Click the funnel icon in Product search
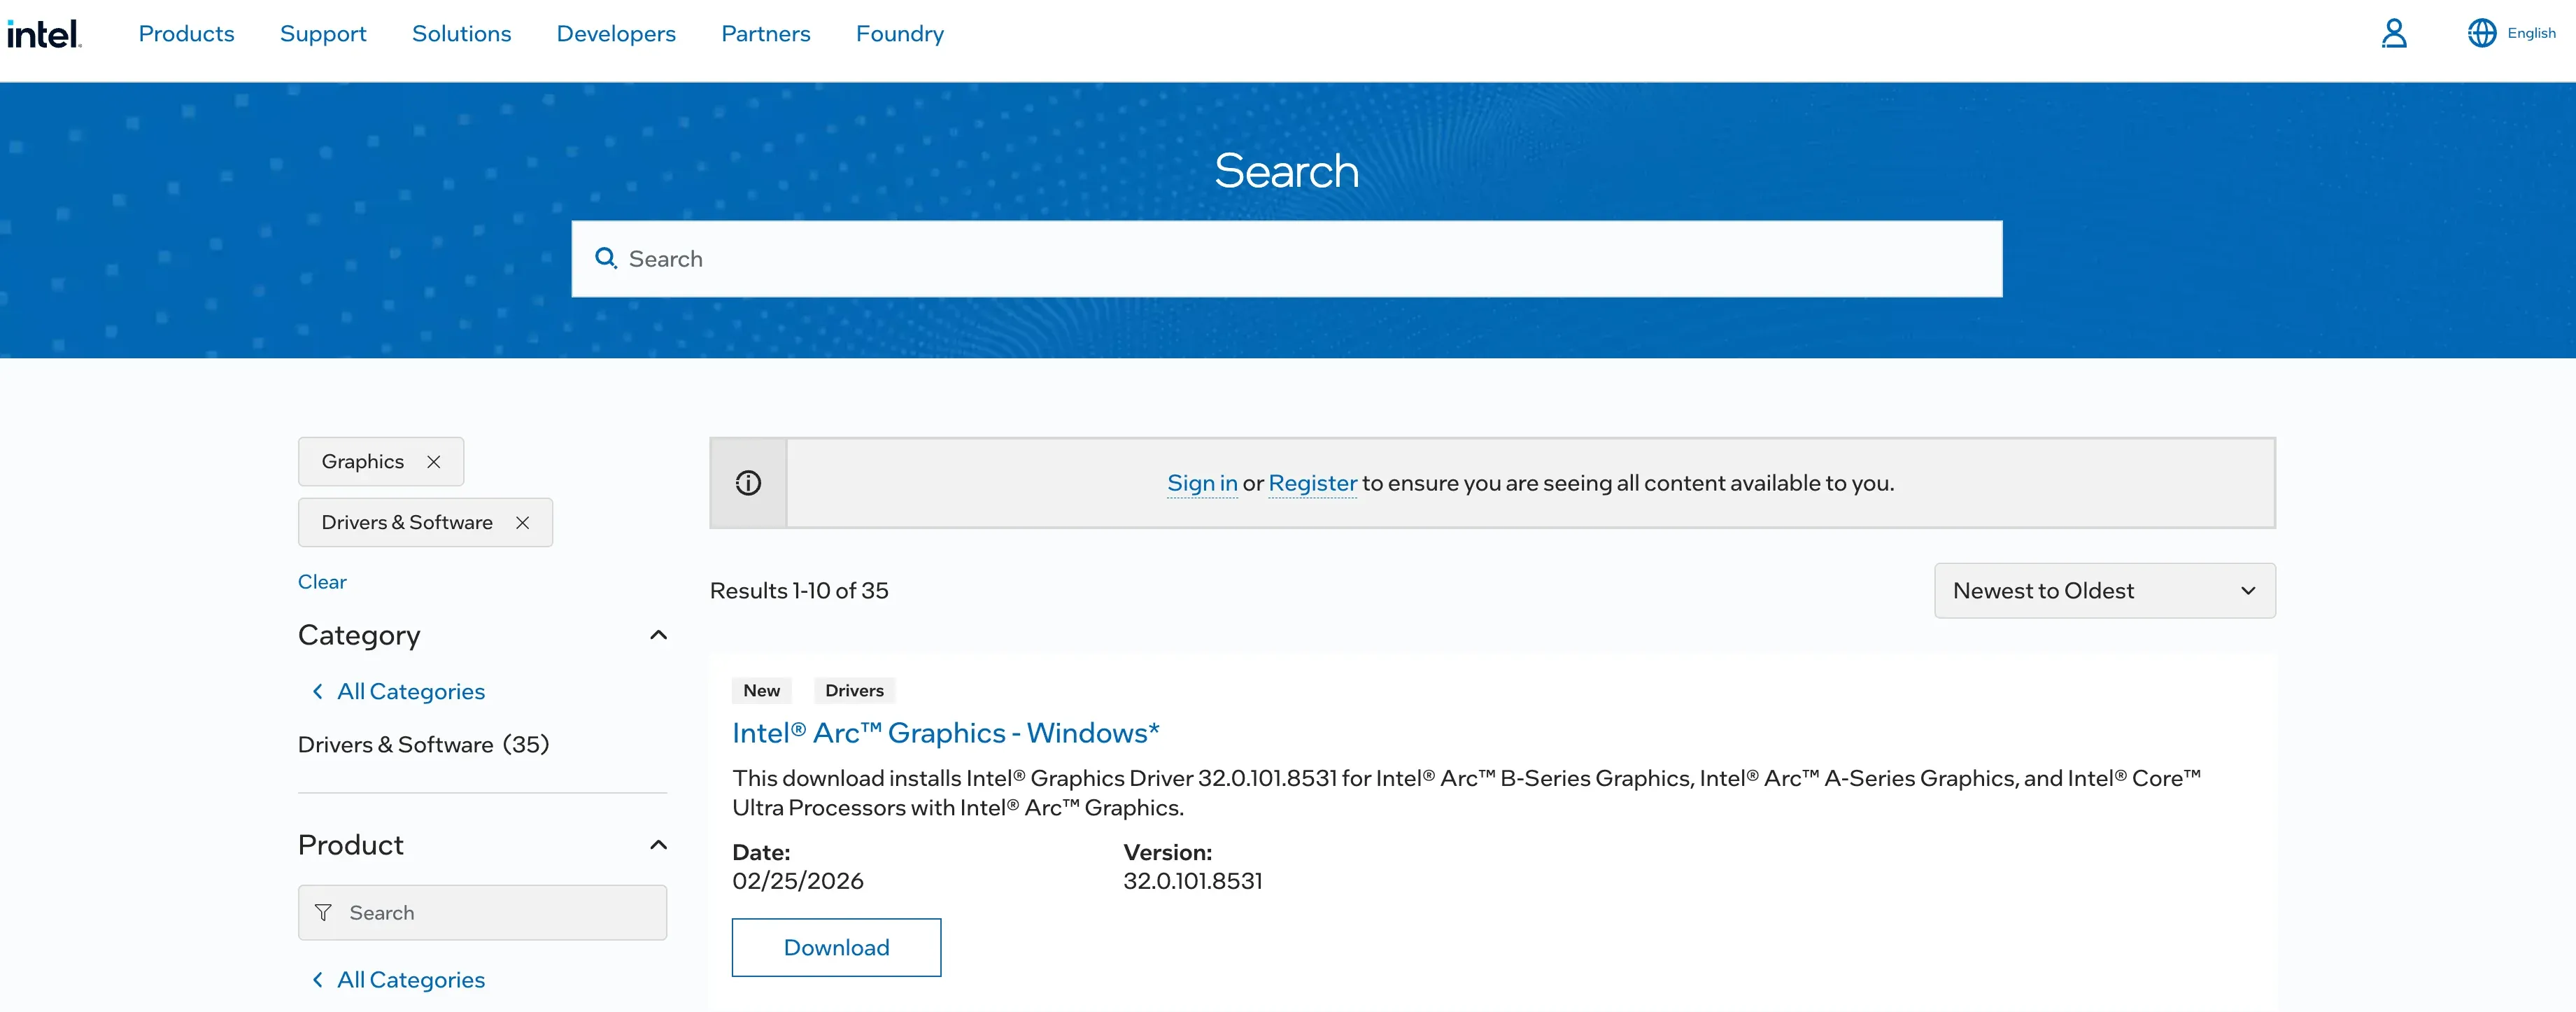 [323, 913]
